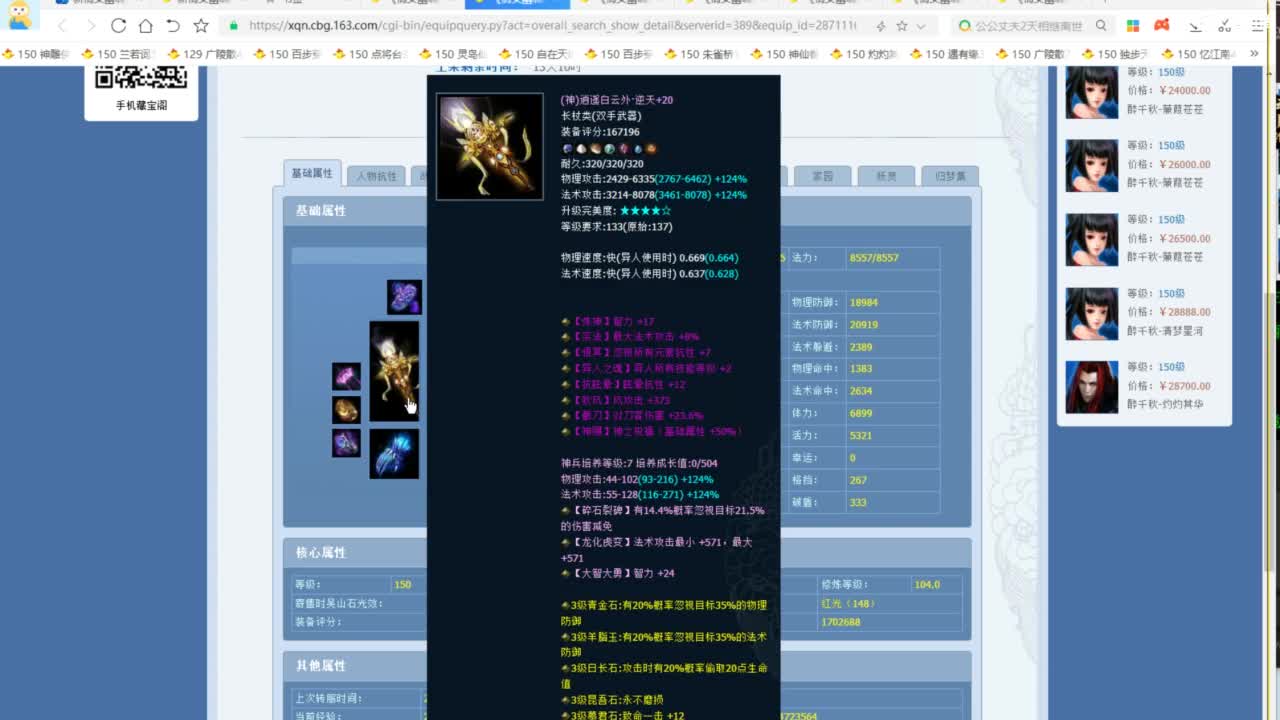Screen dimensions: 1280x720
Task: Open the '150 独步天' bookmark
Action: (1116, 54)
